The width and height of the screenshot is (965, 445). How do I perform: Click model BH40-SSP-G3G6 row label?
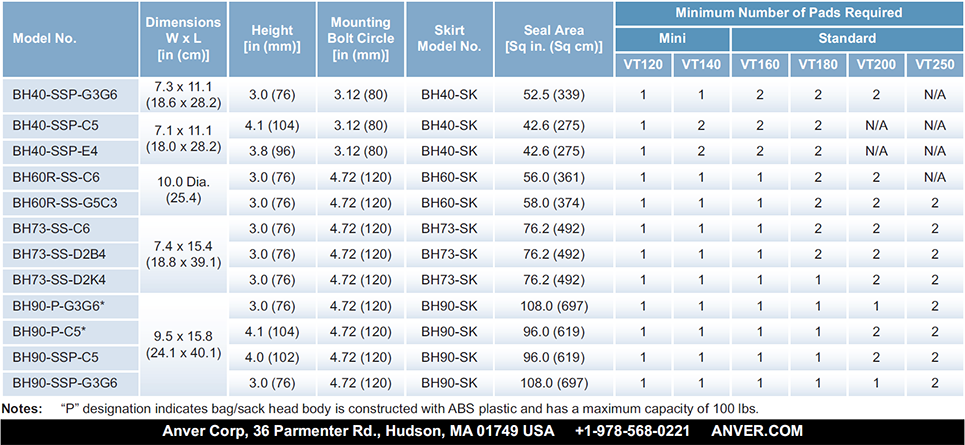click(66, 95)
